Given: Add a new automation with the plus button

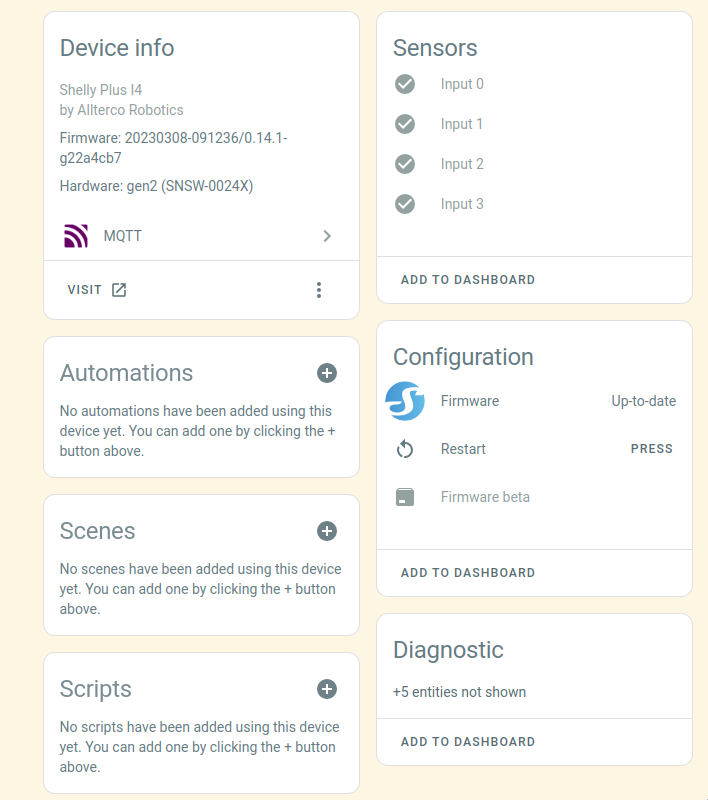Looking at the screenshot, I should pos(327,373).
